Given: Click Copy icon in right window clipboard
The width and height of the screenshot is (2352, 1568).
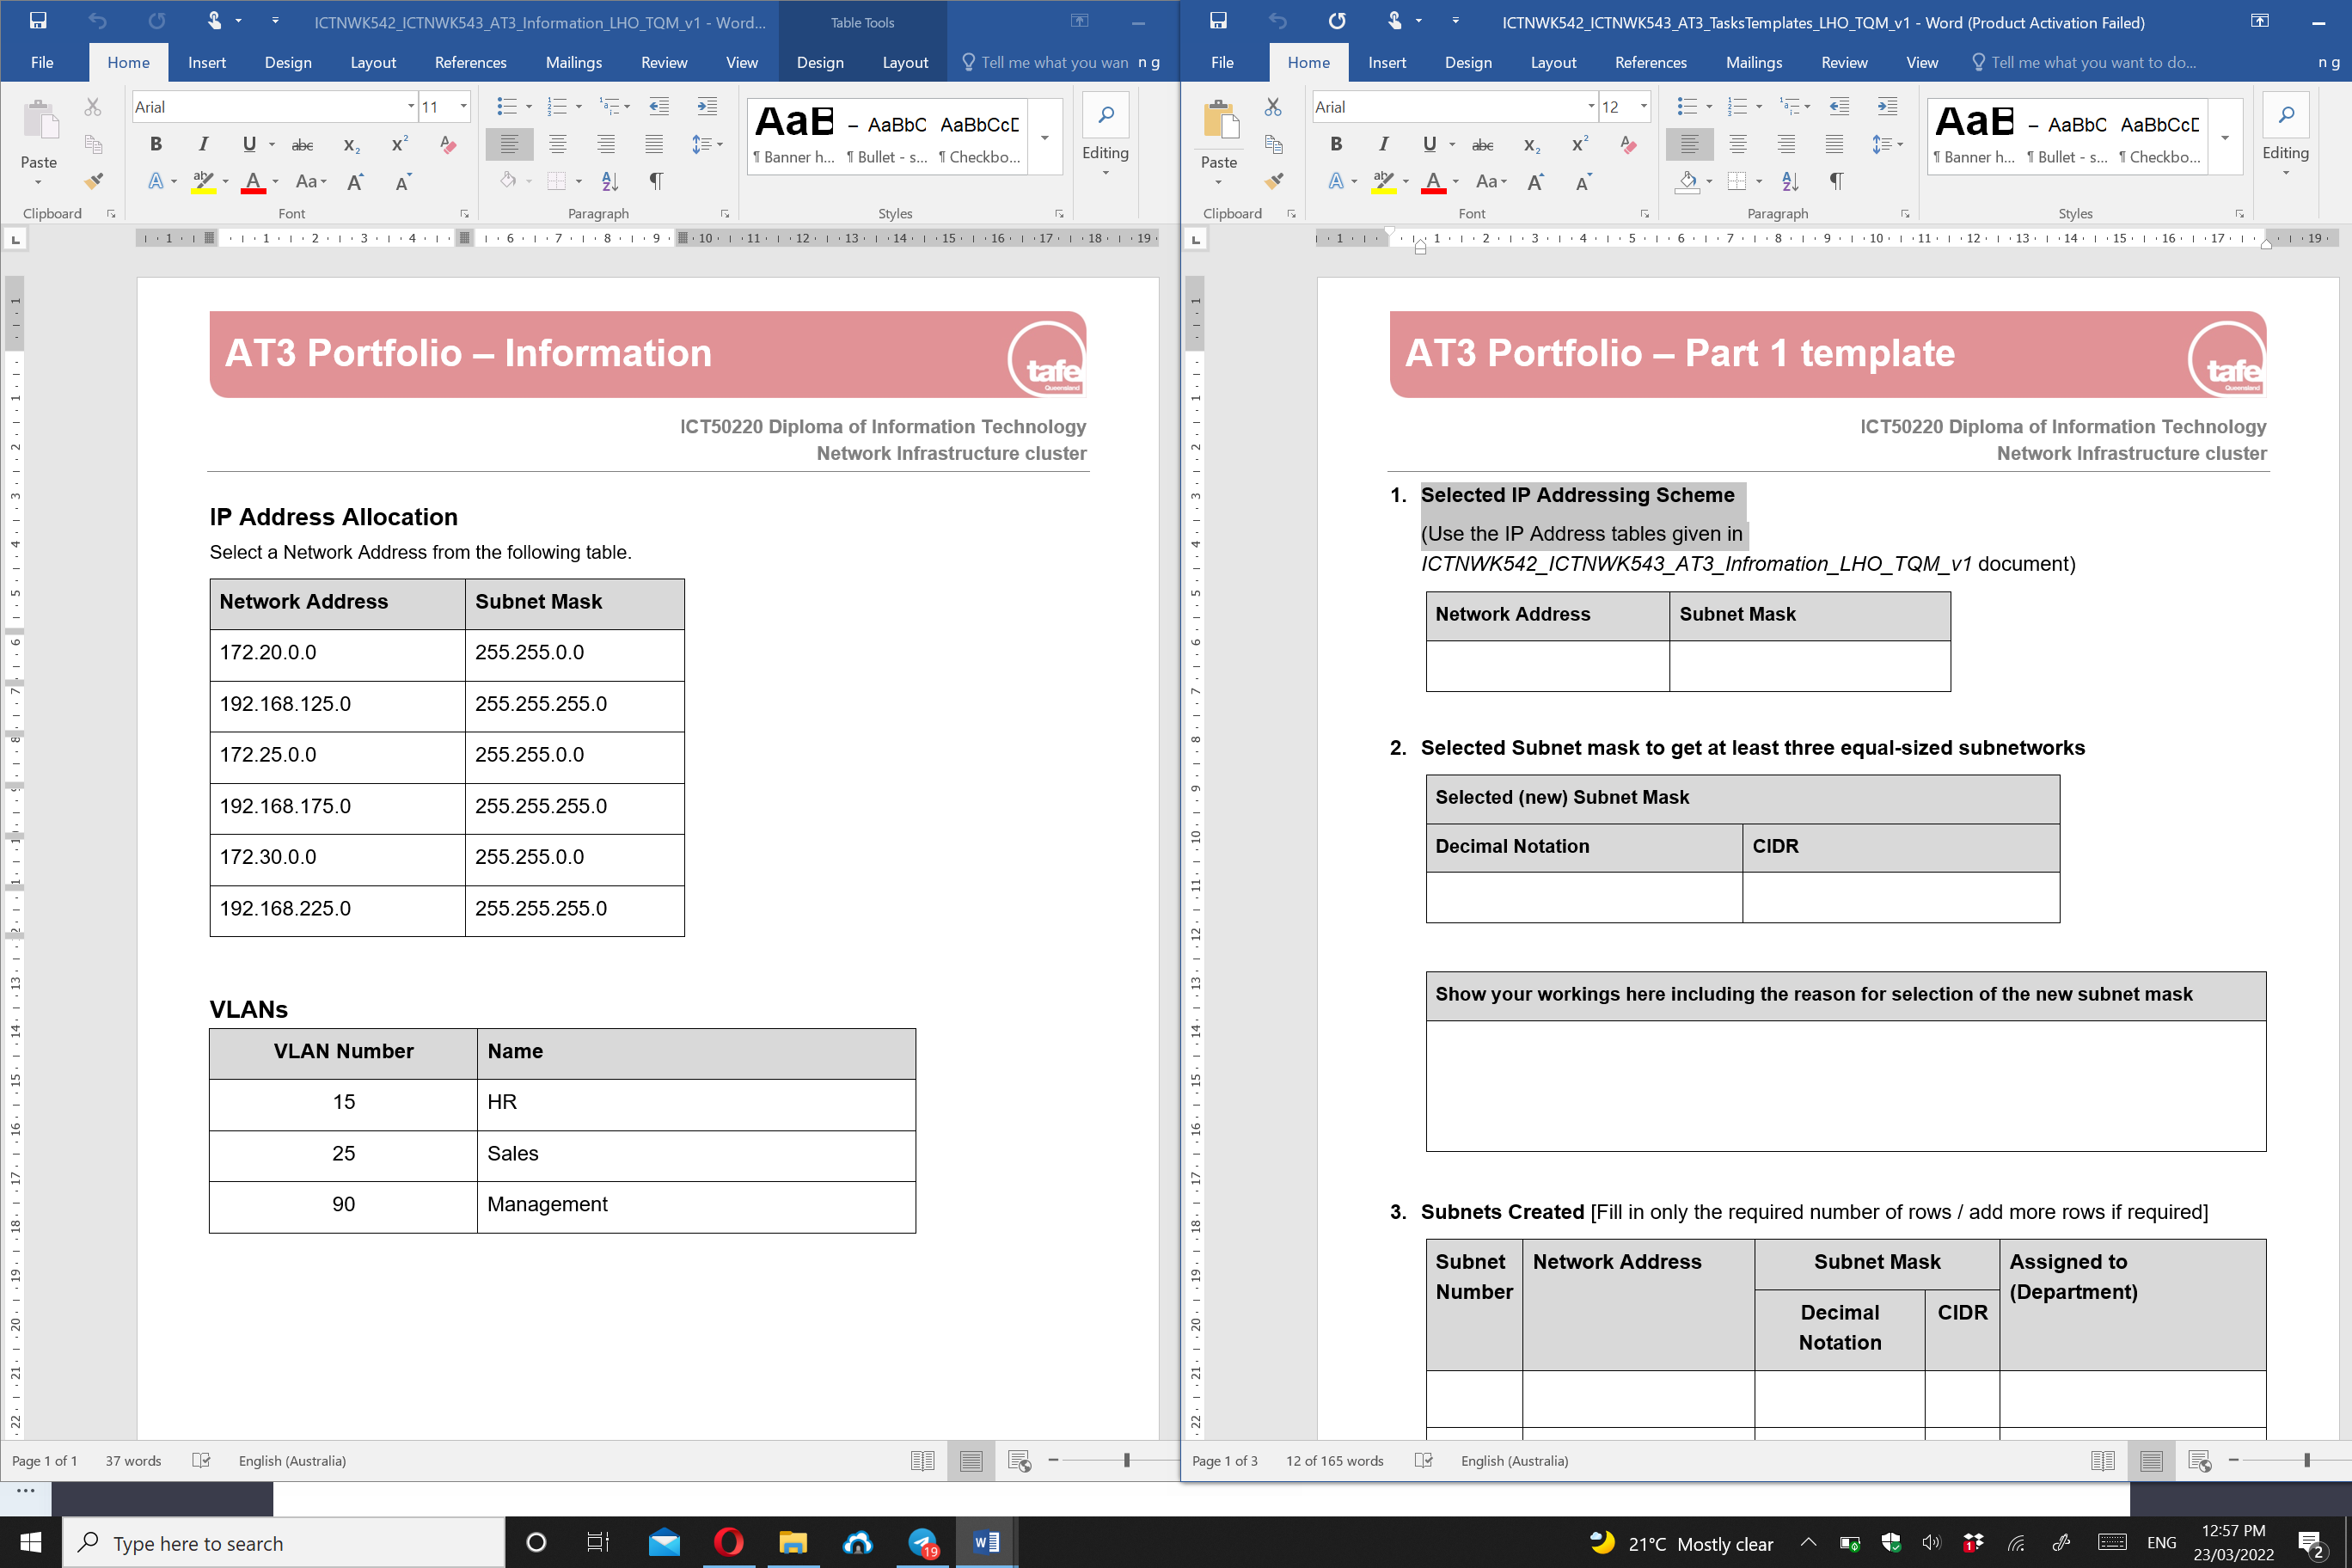Looking at the screenshot, I should tap(1273, 144).
